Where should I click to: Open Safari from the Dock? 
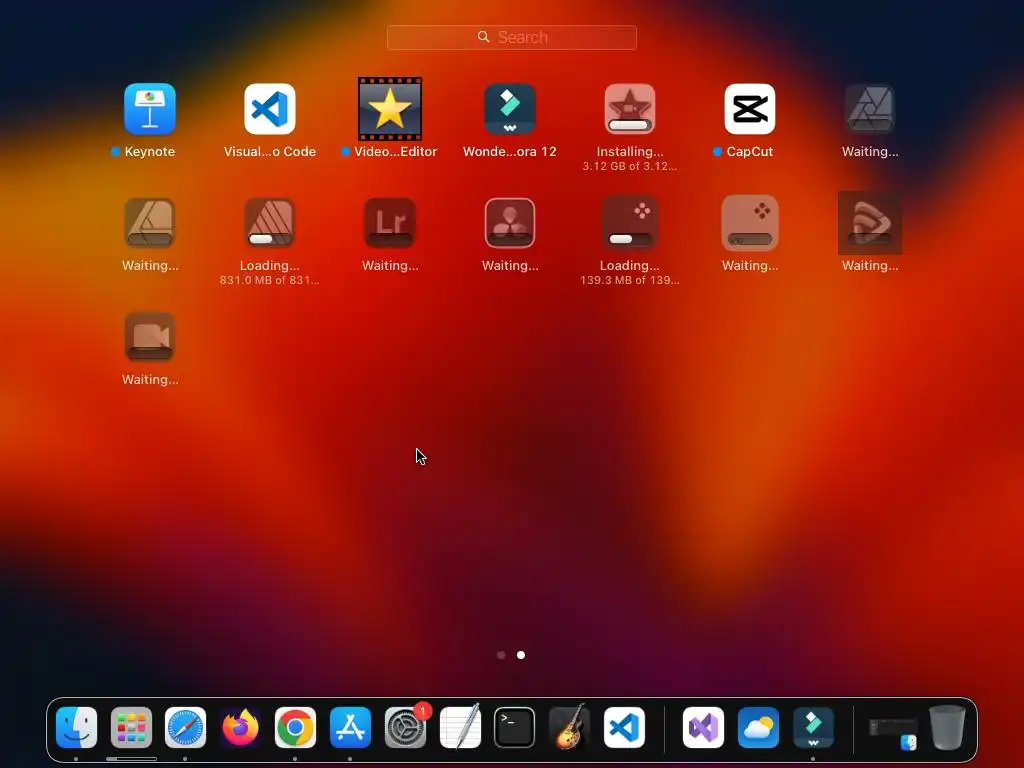tap(185, 728)
